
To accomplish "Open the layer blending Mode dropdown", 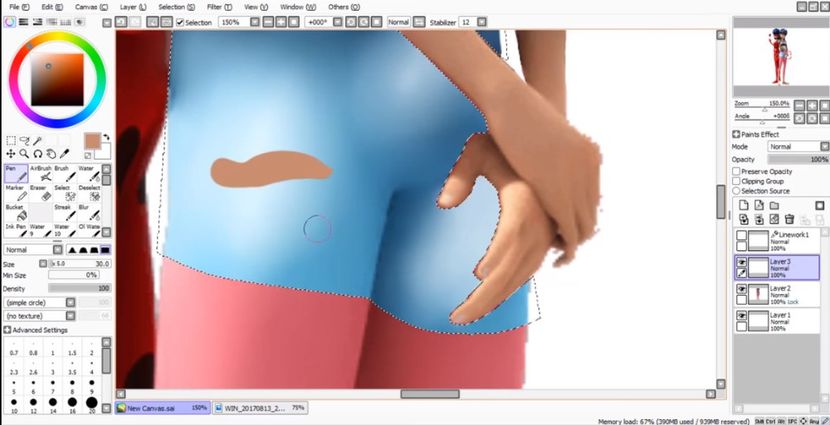I will 796,146.
